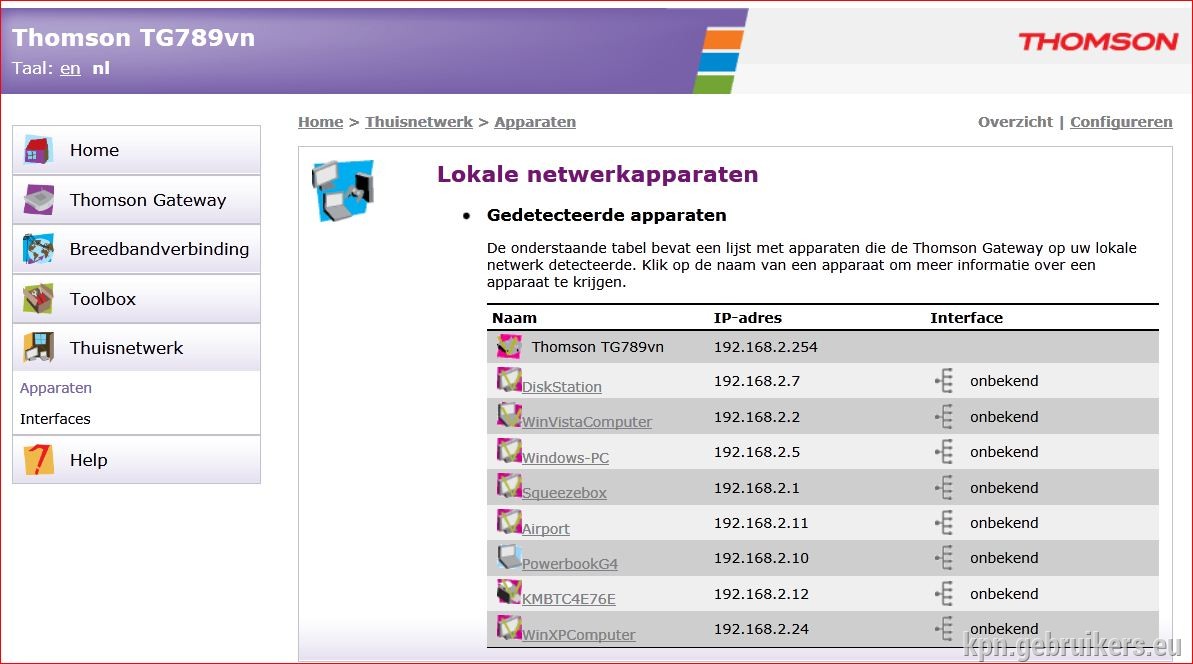
Task: Select Apparaten submenu entry in sidebar
Action: [x=56, y=388]
